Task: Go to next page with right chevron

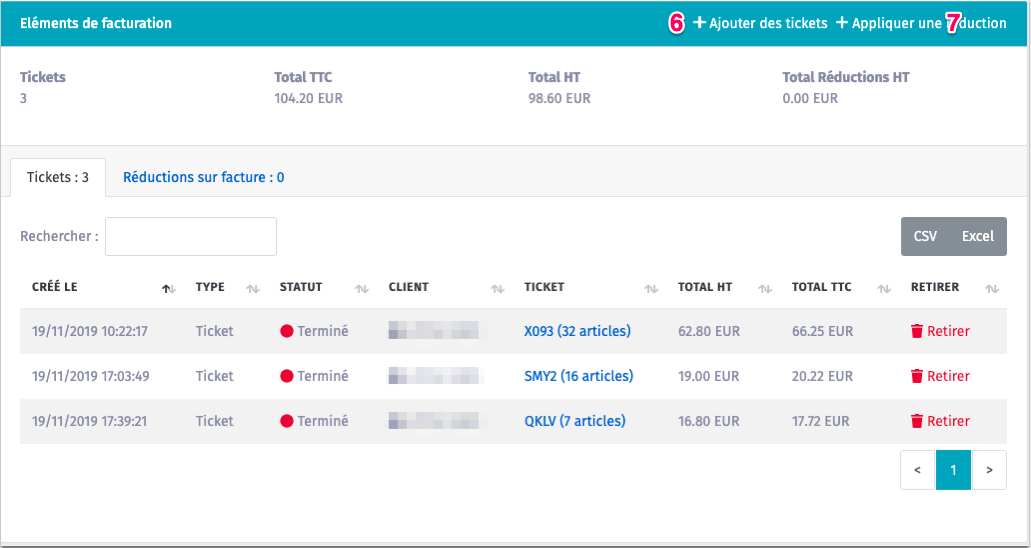Action: point(989,470)
